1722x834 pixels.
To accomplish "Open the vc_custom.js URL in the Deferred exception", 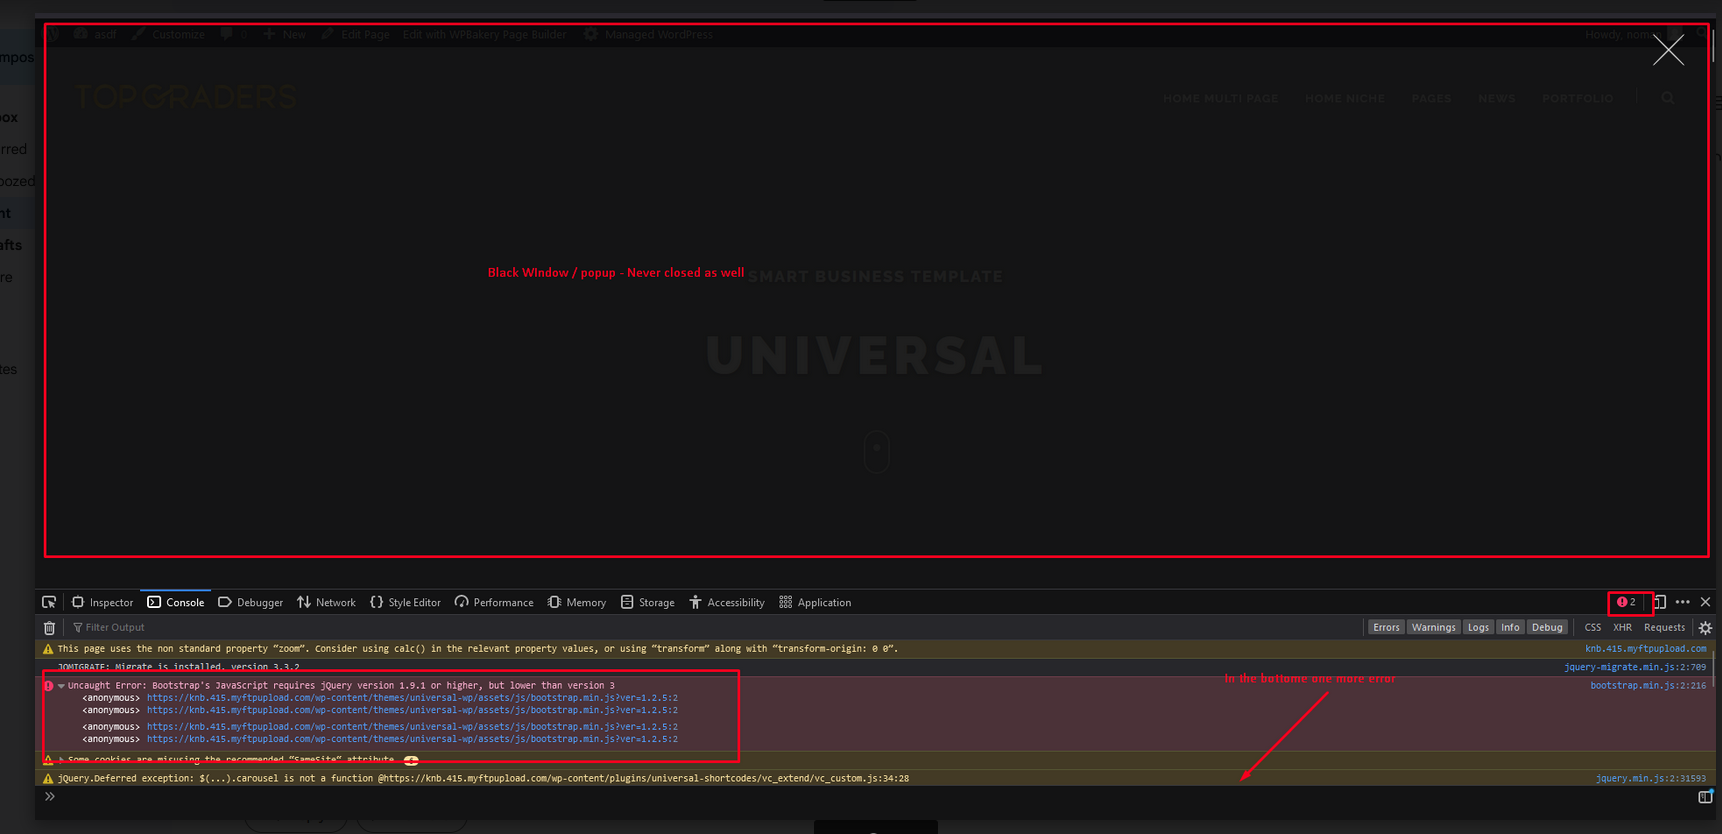I will coord(646,778).
